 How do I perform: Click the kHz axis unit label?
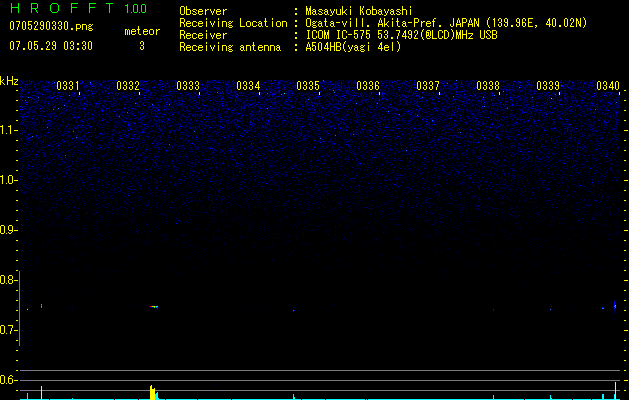pos(9,81)
